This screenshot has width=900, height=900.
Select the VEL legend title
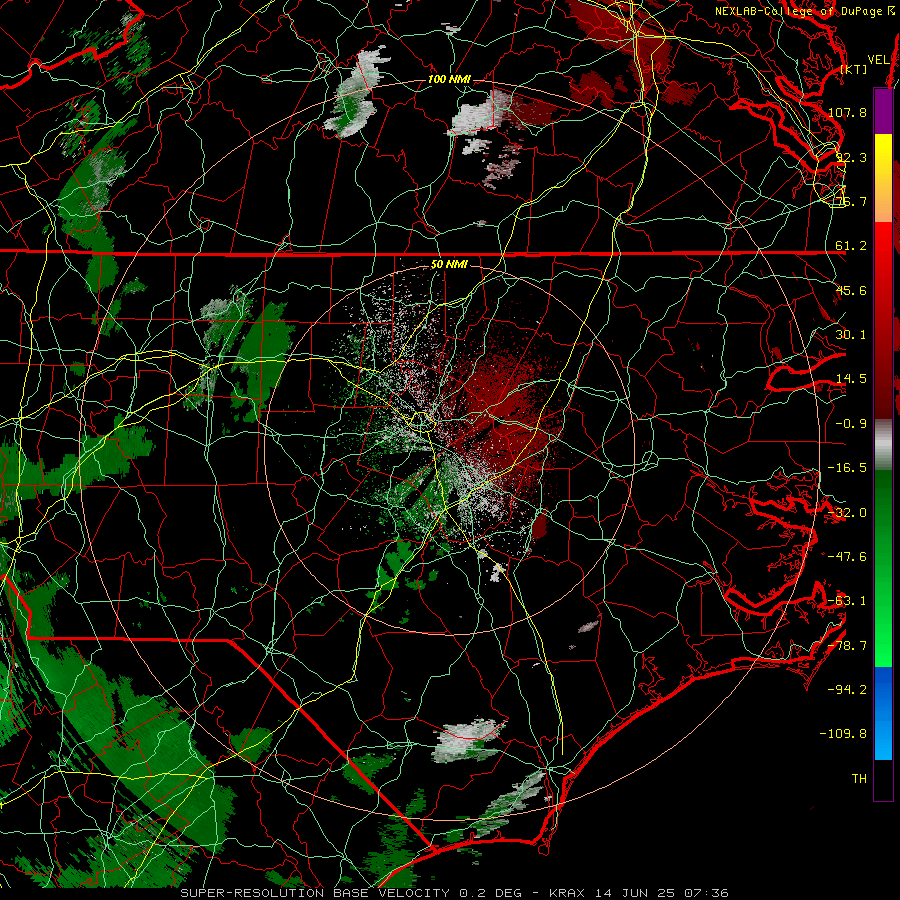[x=878, y=60]
